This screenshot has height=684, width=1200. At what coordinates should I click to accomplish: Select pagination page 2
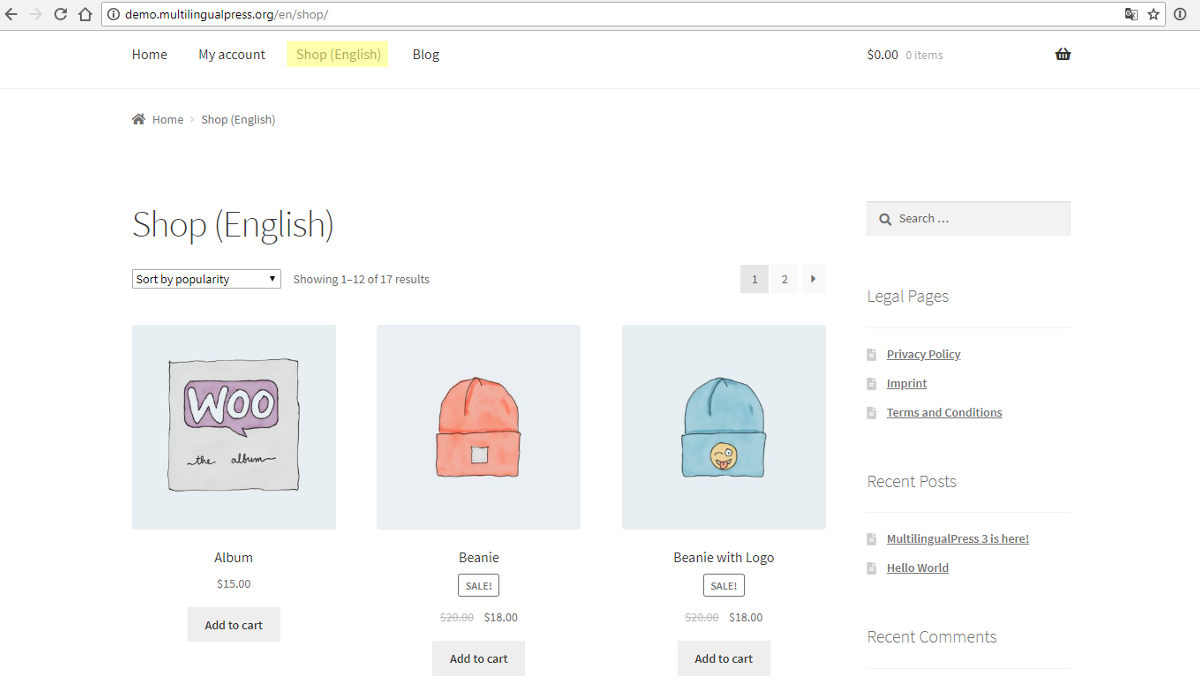[784, 279]
